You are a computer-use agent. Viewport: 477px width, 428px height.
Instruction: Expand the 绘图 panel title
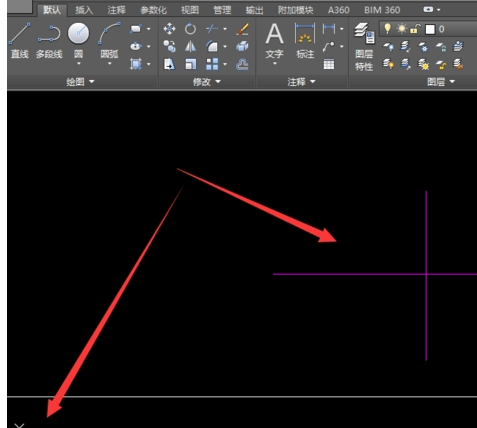pyautogui.click(x=80, y=82)
